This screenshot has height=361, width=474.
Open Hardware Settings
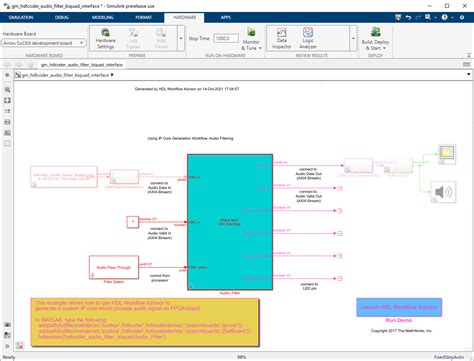tap(105, 38)
